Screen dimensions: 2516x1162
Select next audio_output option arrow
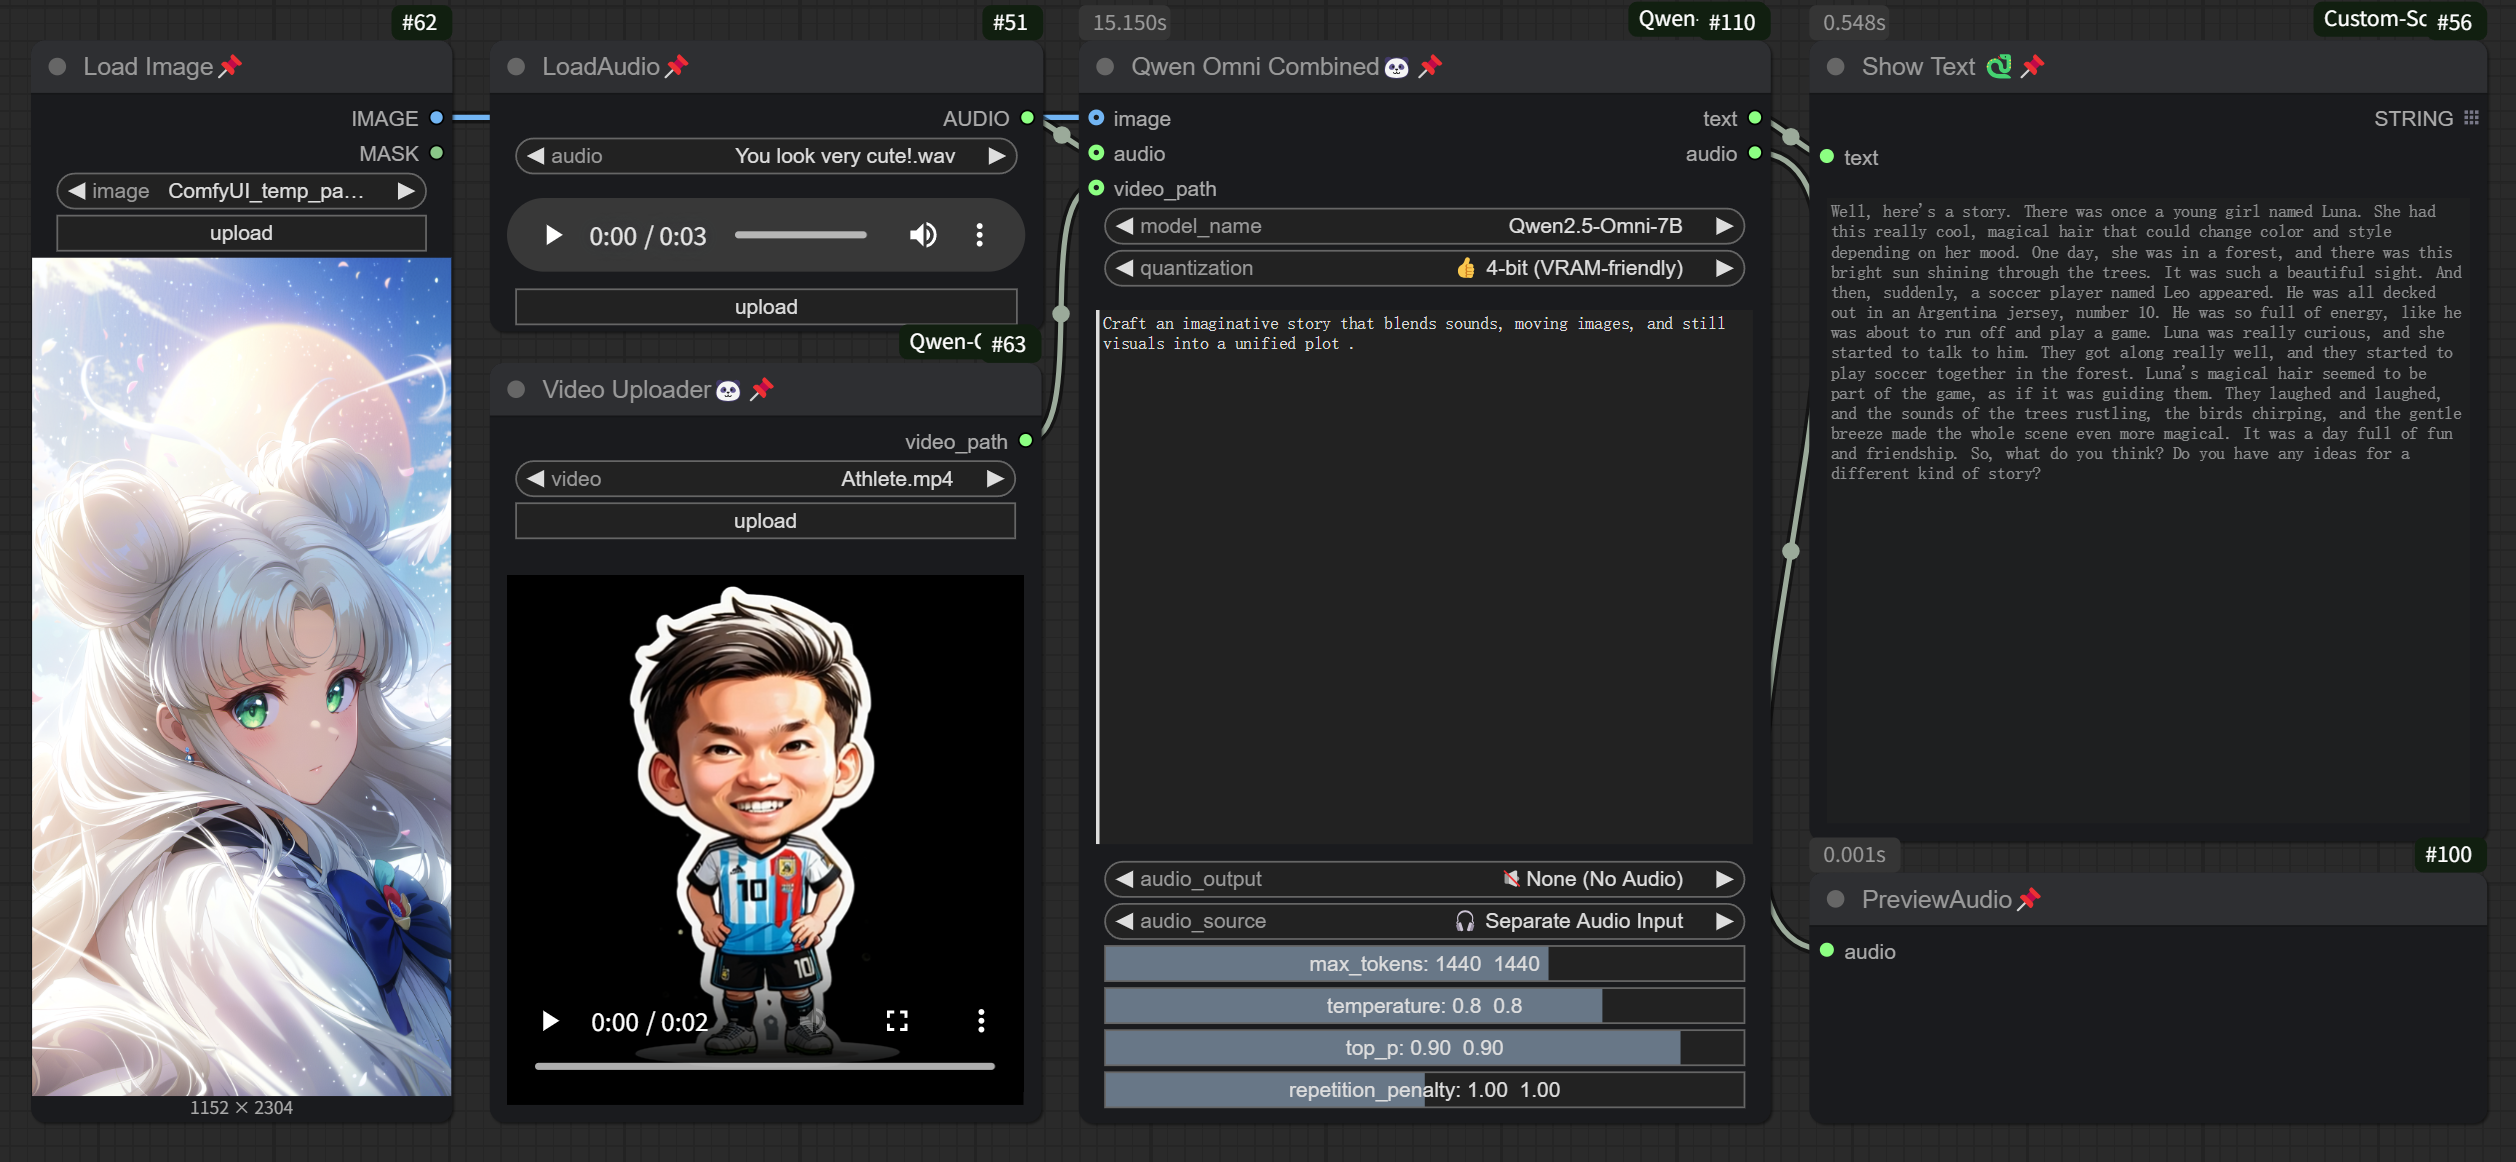pos(1724,879)
